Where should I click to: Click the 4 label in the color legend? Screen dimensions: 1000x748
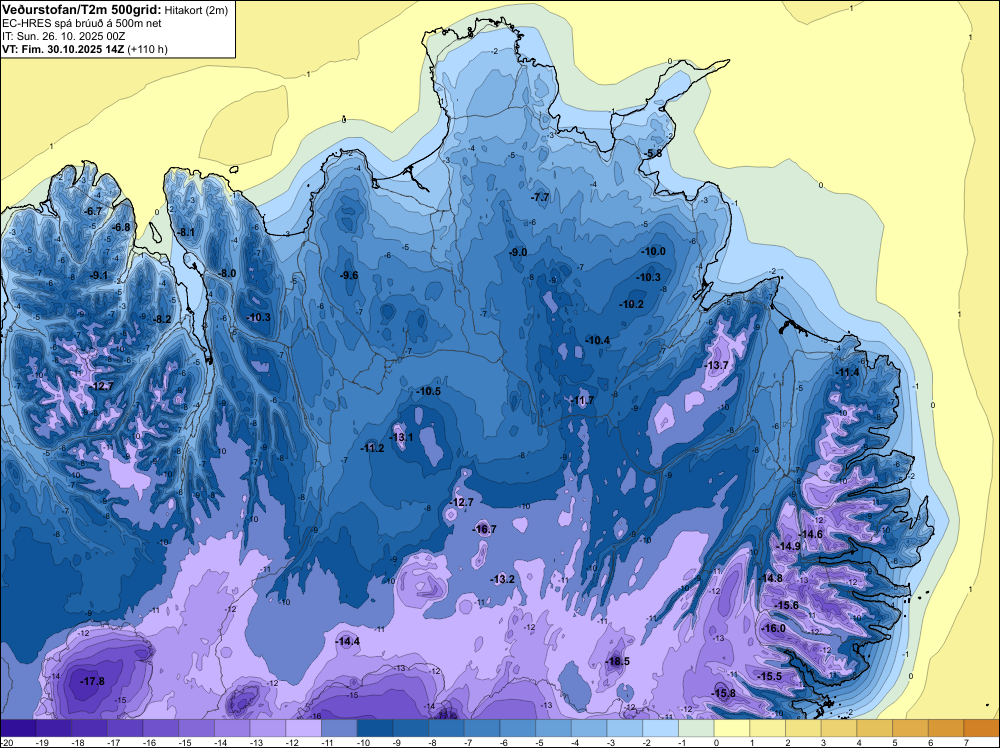pyautogui.click(x=859, y=743)
